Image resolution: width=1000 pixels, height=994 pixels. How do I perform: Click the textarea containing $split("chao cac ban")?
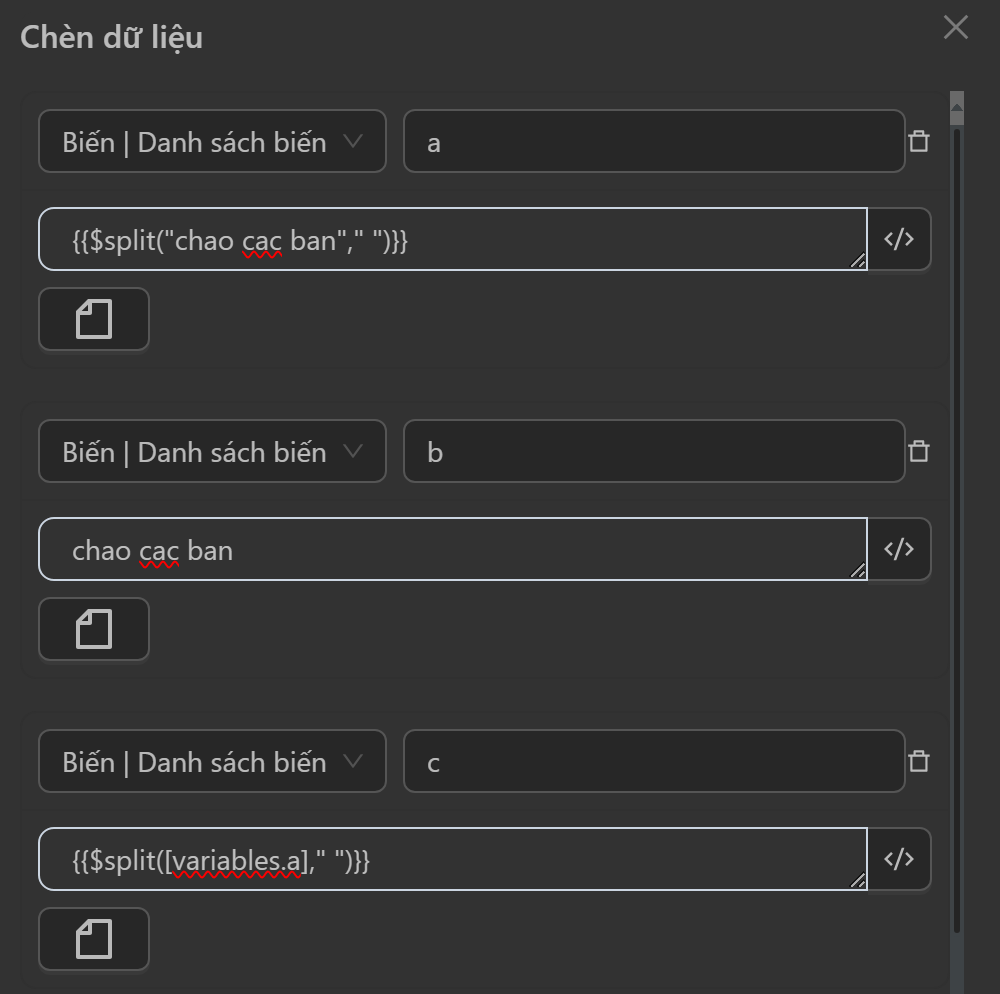452,239
